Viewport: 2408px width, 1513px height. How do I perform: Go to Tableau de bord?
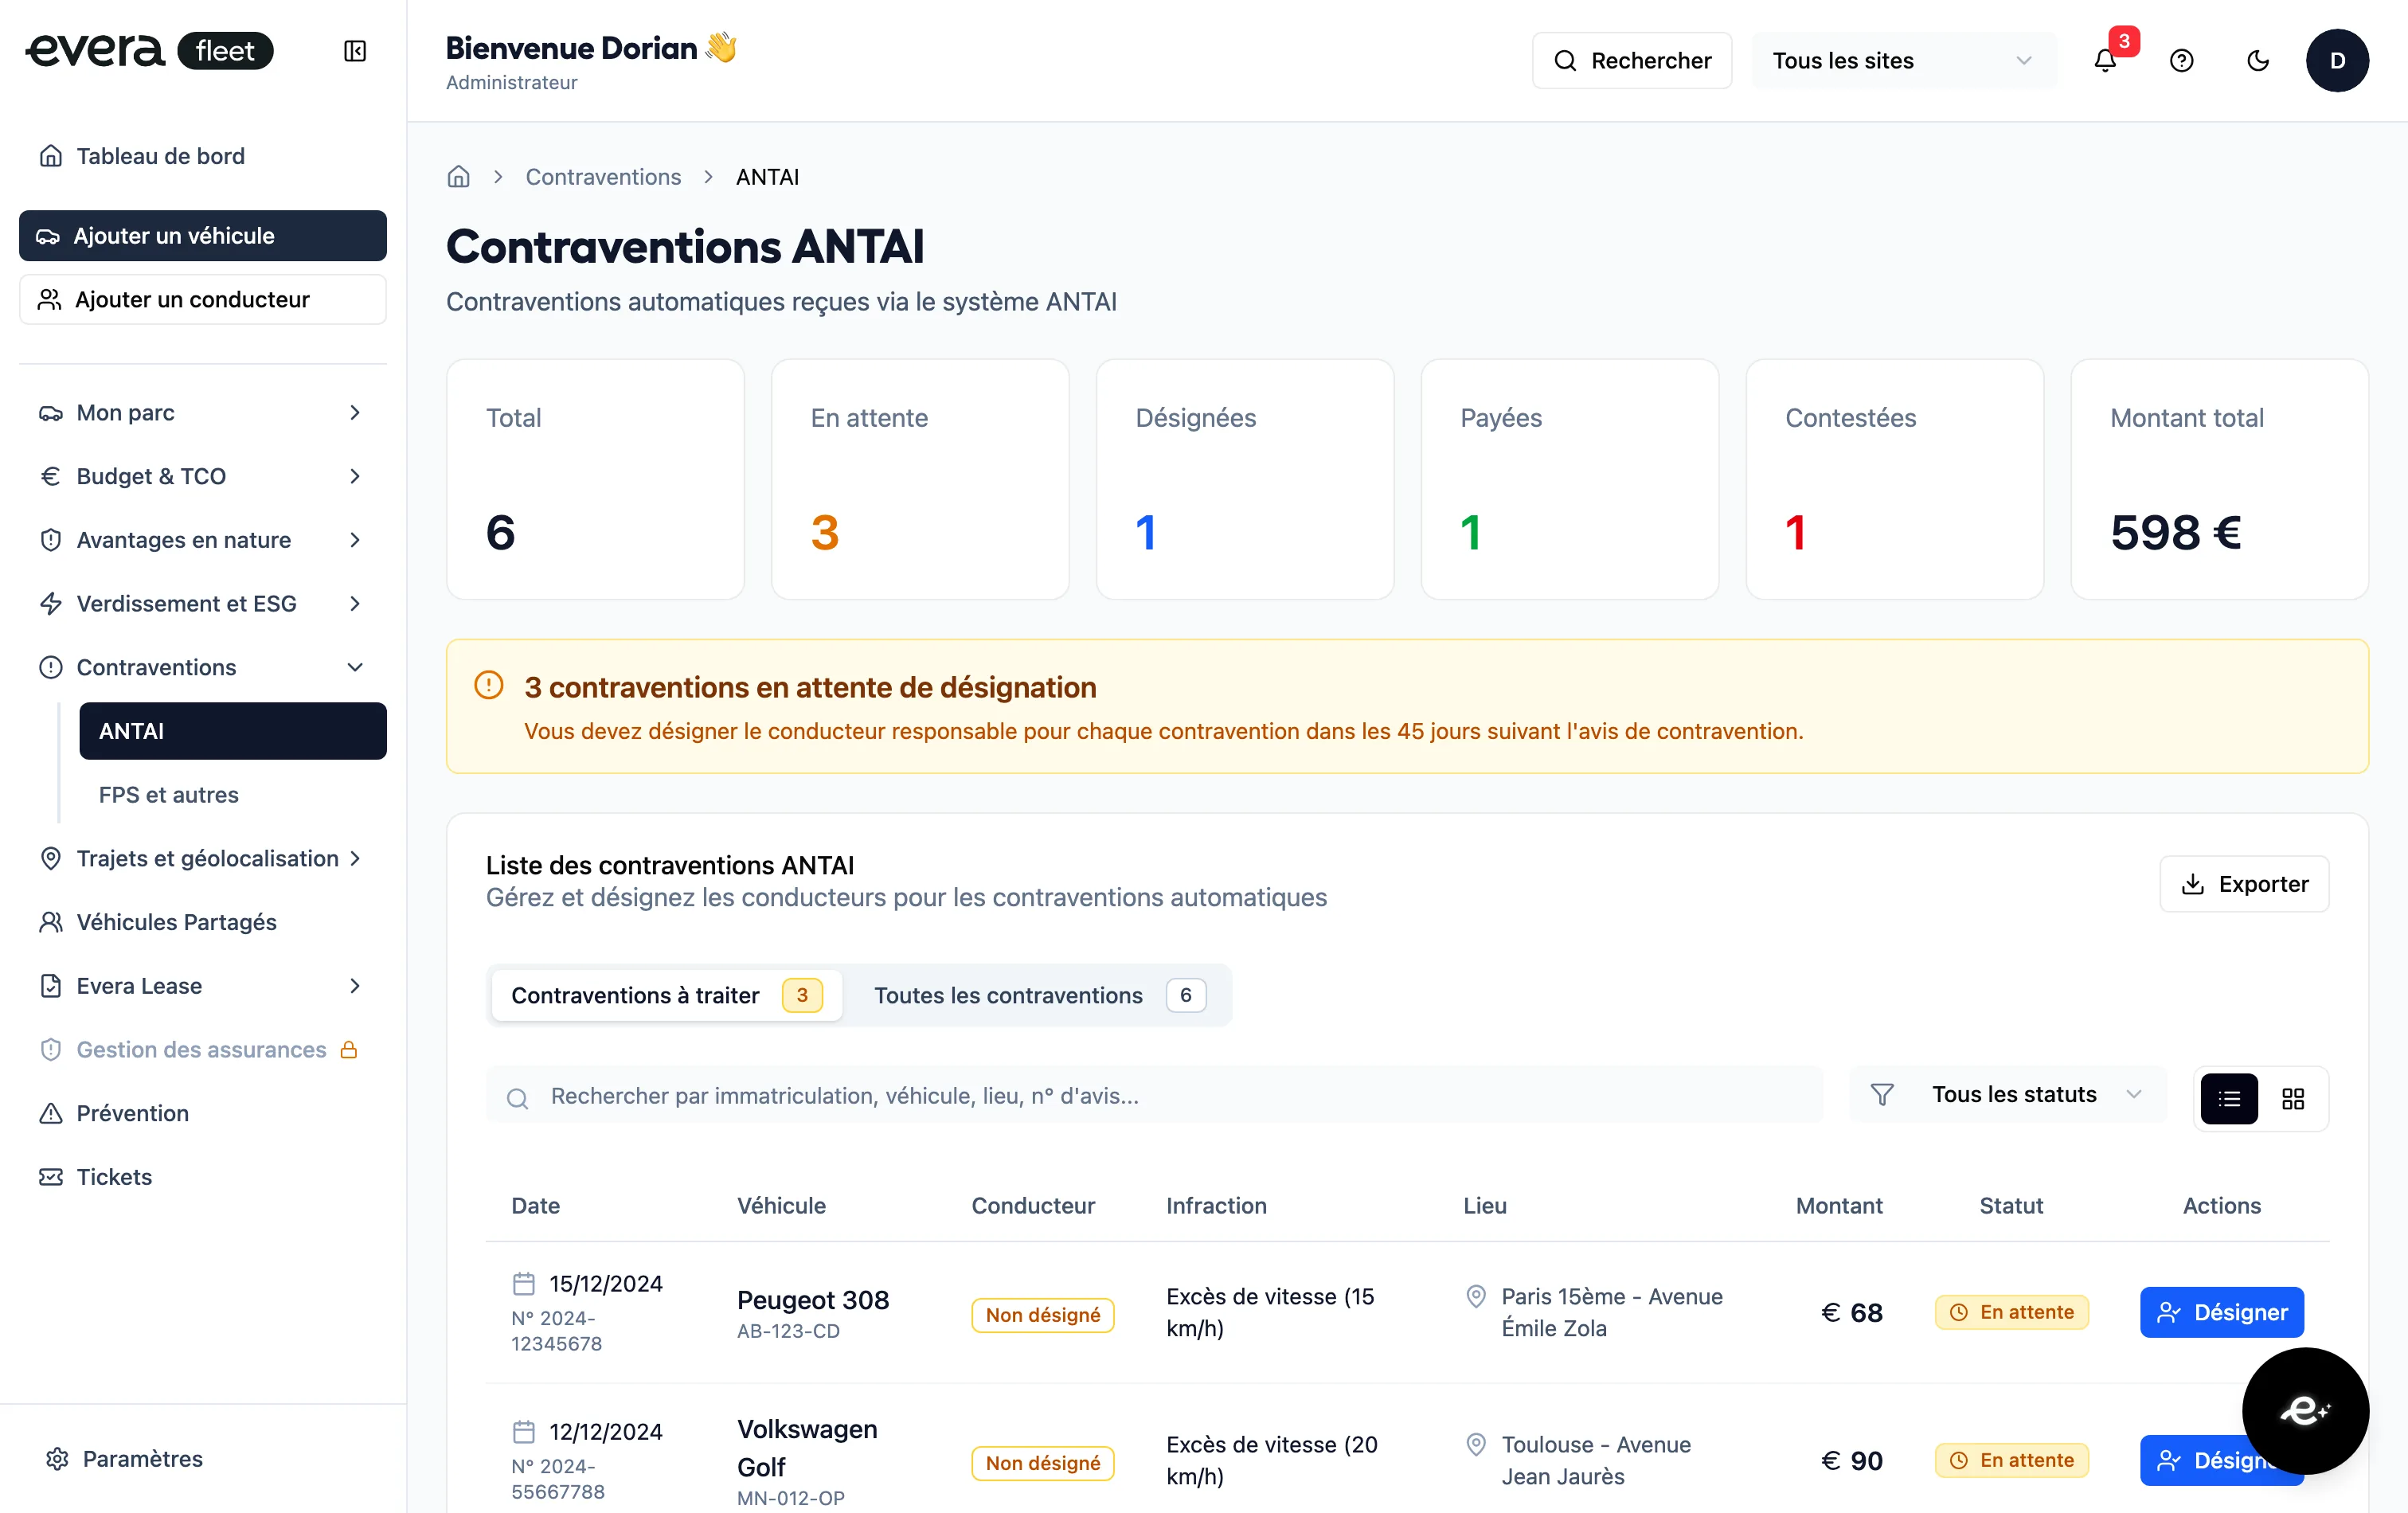coord(203,156)
